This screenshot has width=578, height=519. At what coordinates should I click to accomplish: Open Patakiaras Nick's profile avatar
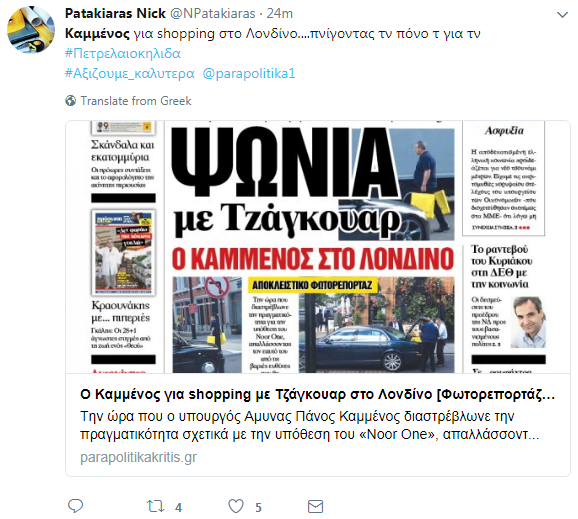(x=31, y=29)
